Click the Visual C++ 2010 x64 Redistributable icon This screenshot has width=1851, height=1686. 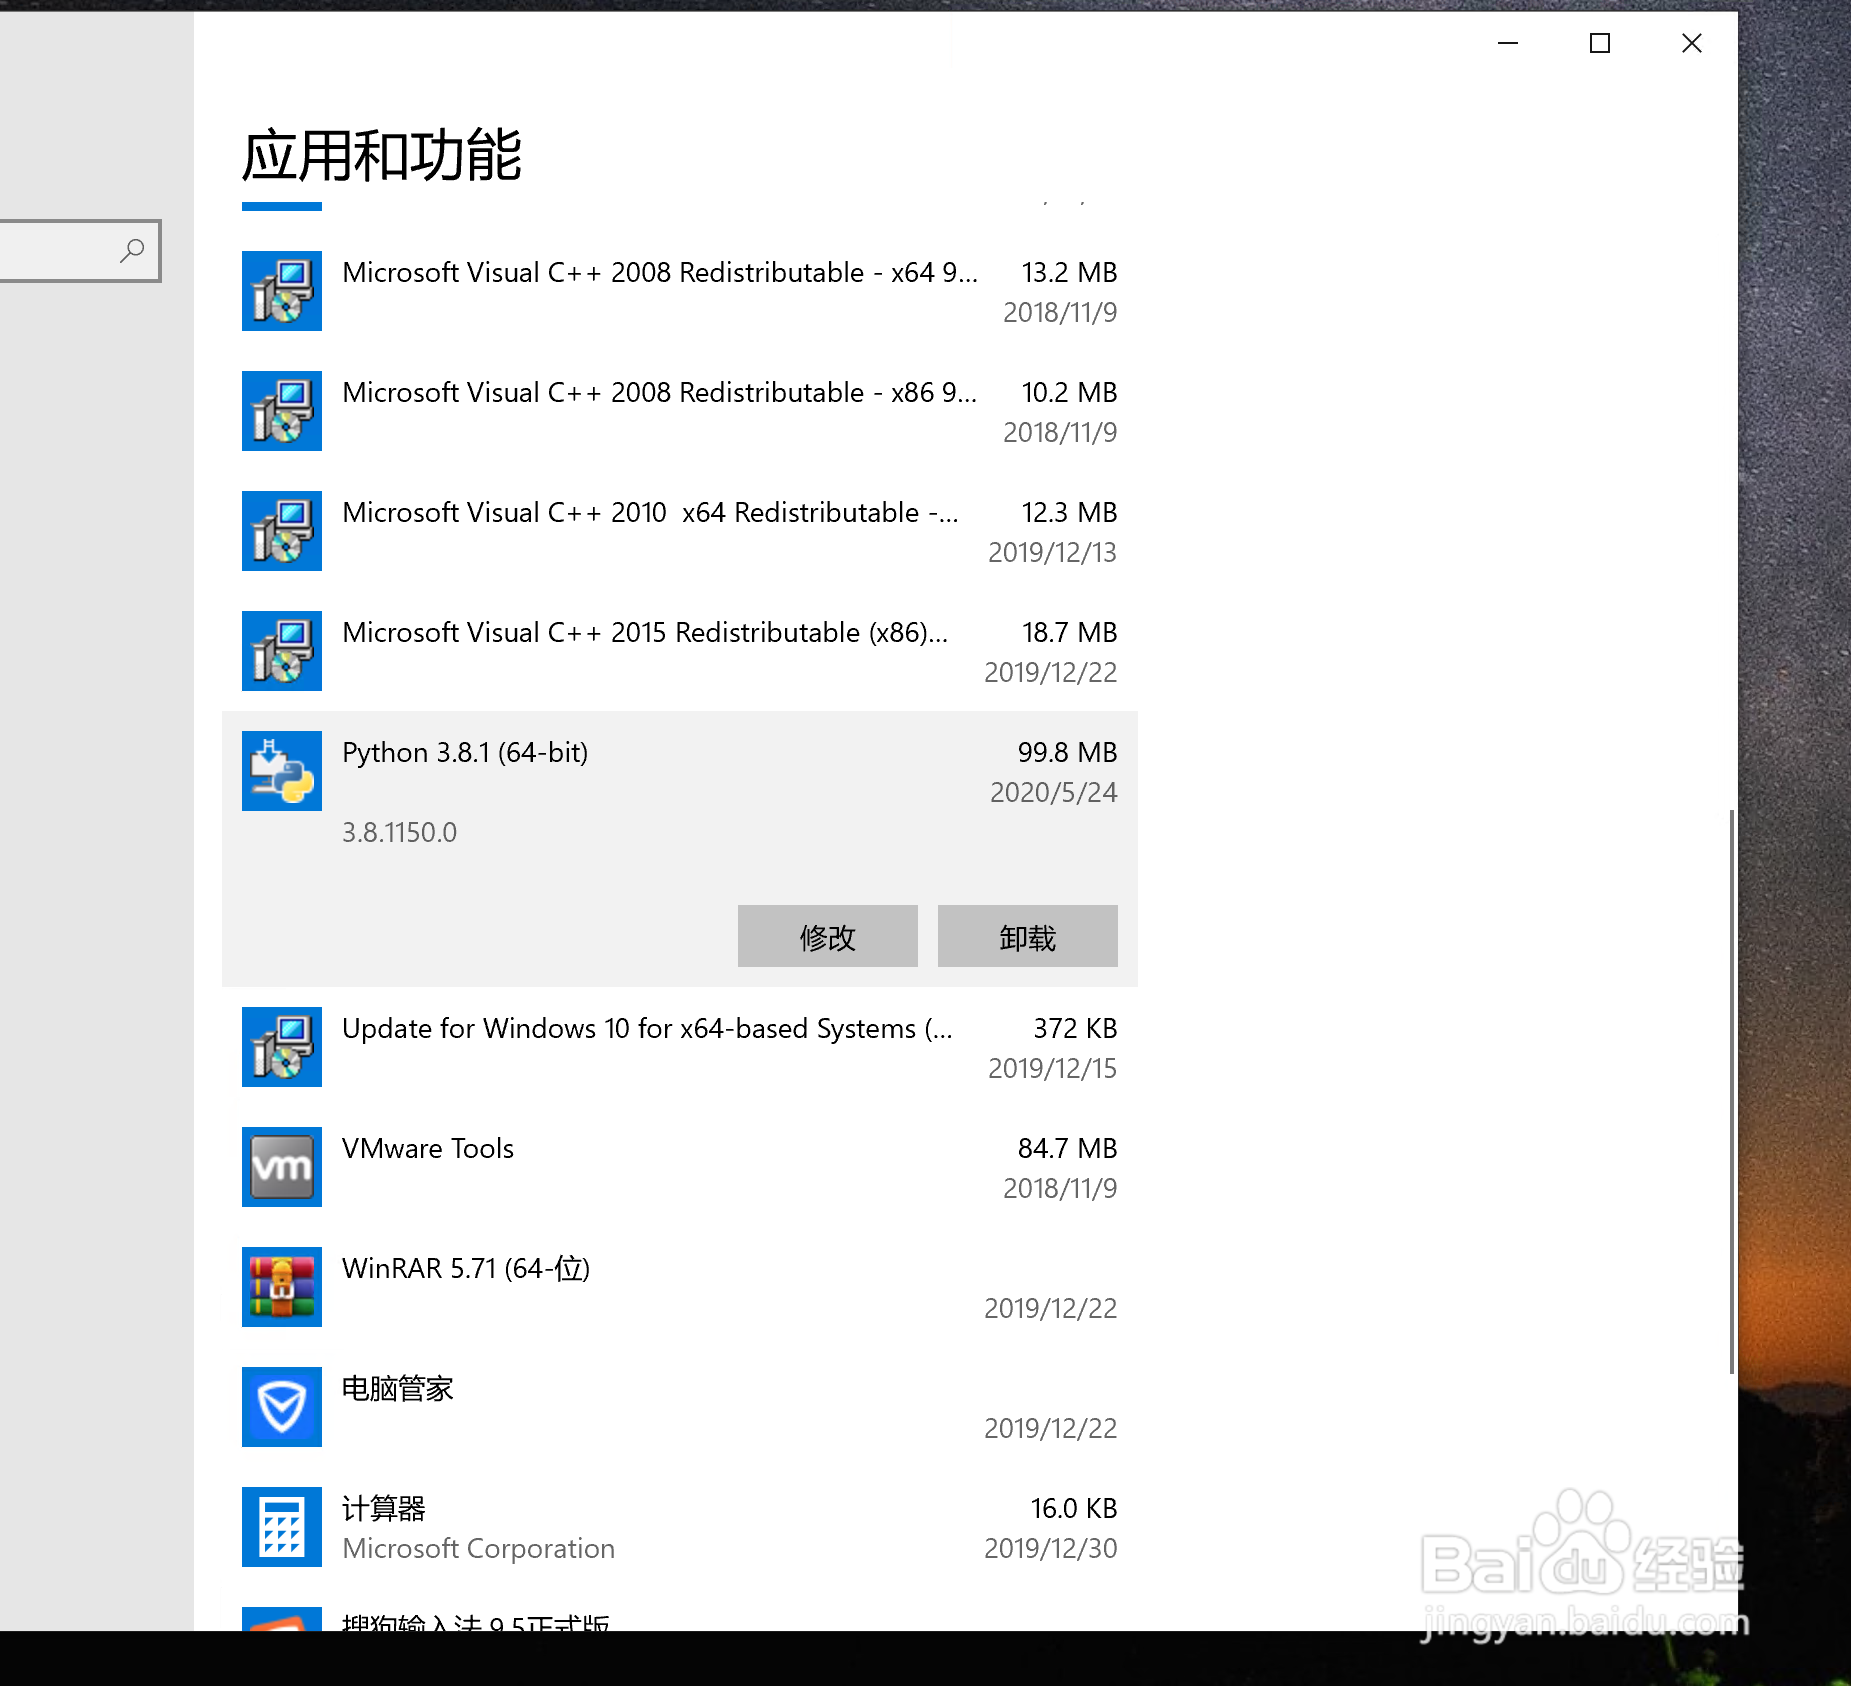(282, 531)
